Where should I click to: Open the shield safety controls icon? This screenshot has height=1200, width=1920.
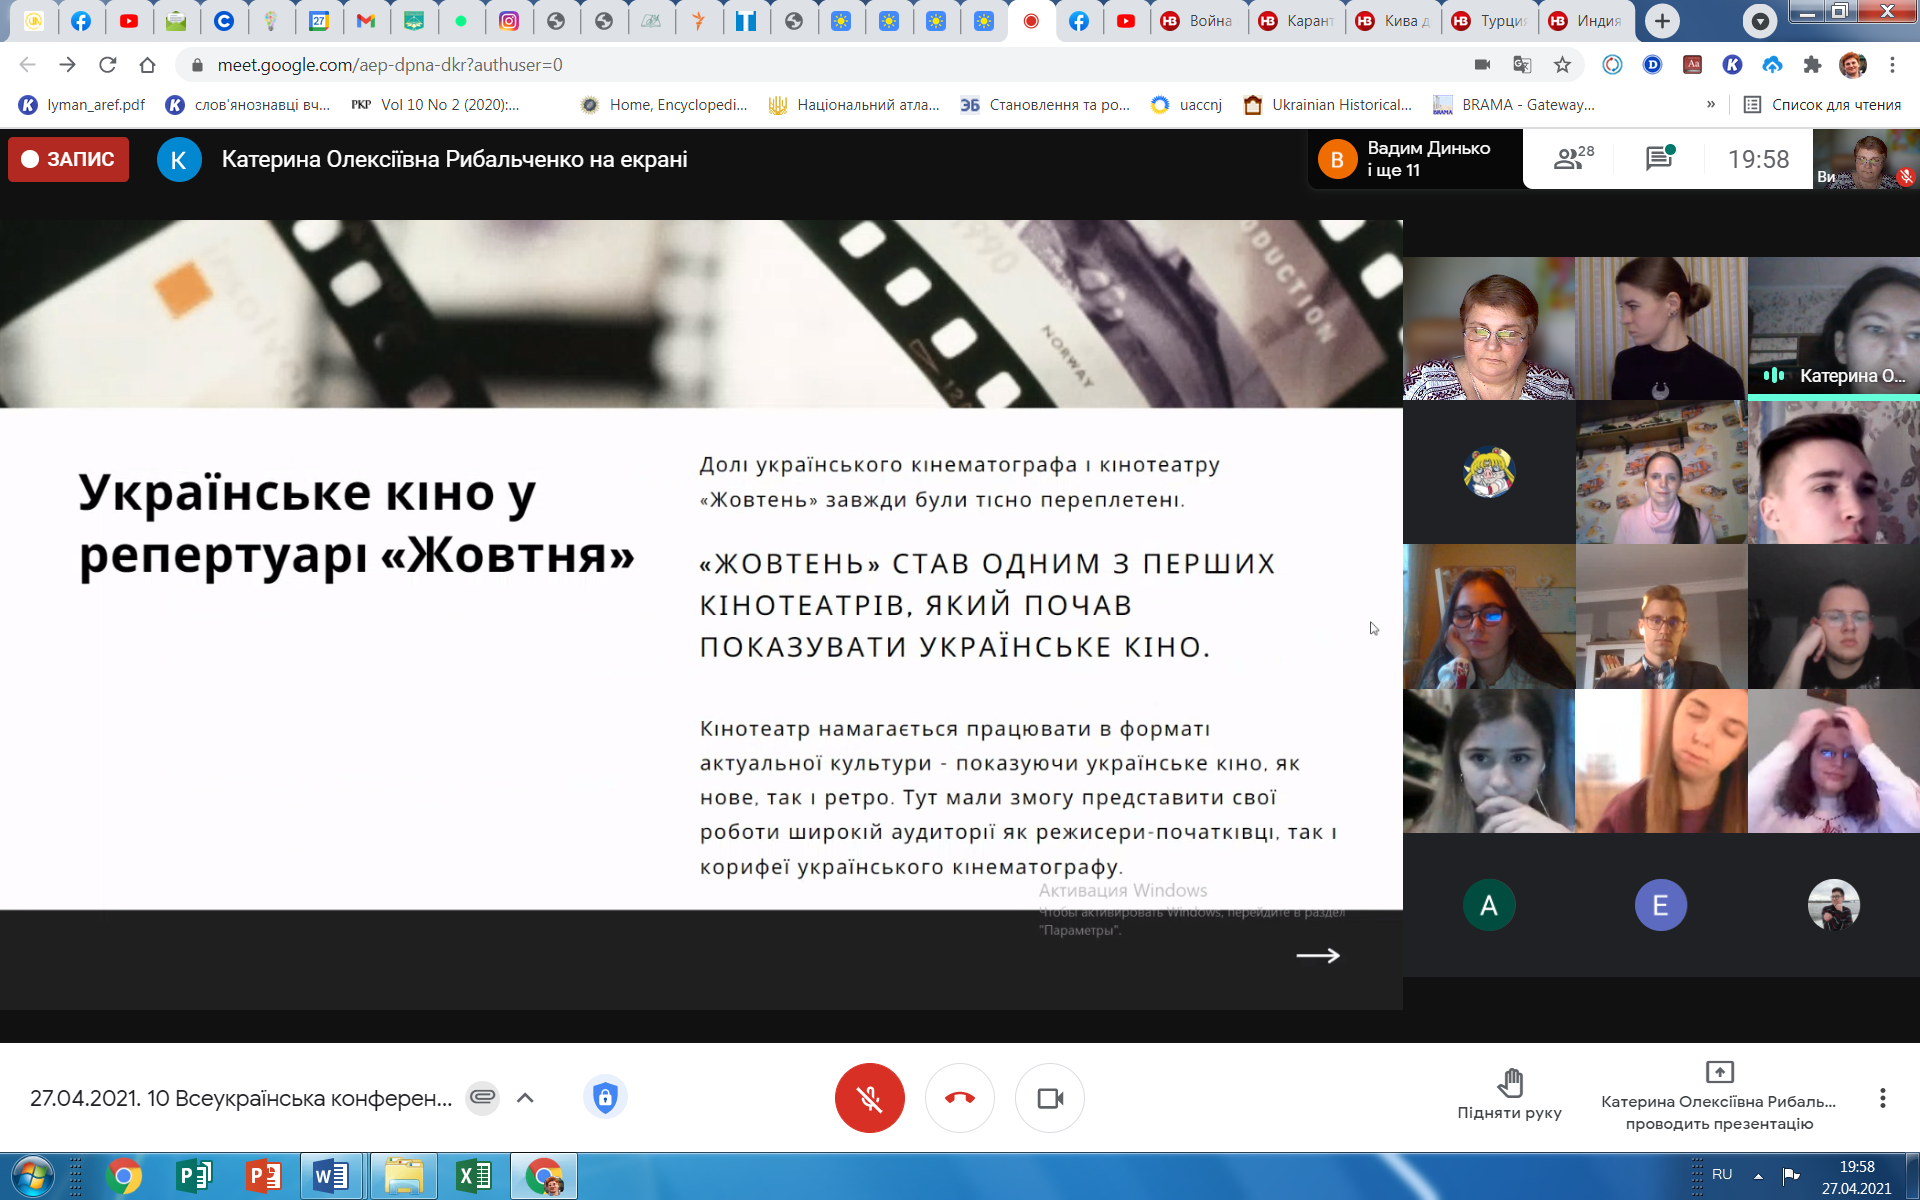click(x=605, y=1098)
